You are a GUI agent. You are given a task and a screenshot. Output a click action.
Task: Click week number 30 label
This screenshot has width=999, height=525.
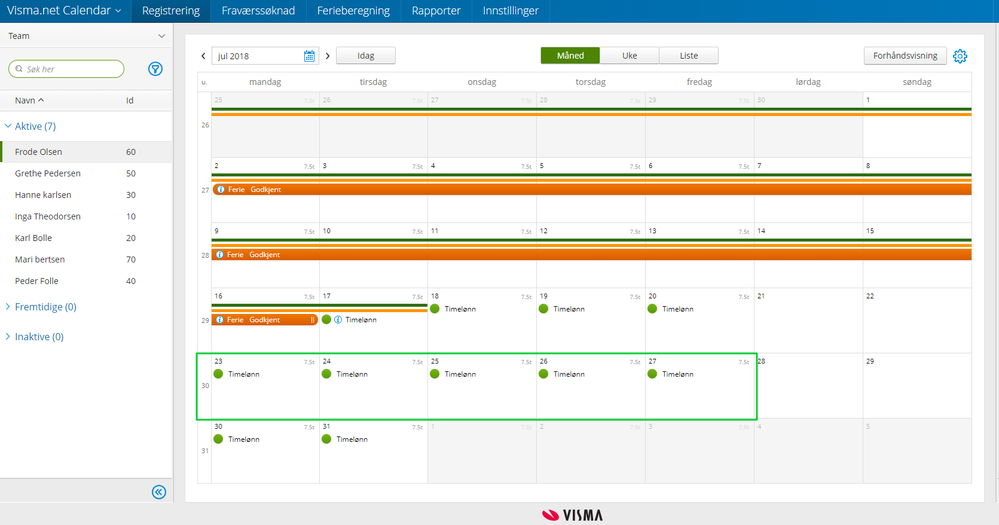click(205, 386)
